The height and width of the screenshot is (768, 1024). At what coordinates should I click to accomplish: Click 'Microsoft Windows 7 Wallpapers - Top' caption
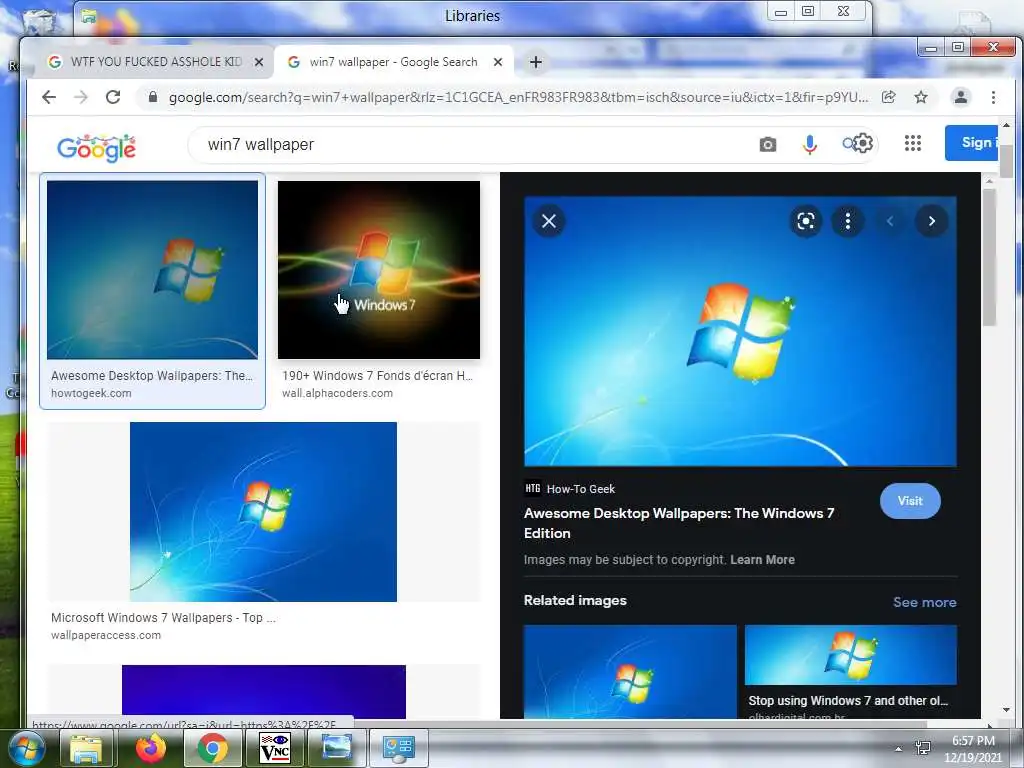(x=163, y=617)
